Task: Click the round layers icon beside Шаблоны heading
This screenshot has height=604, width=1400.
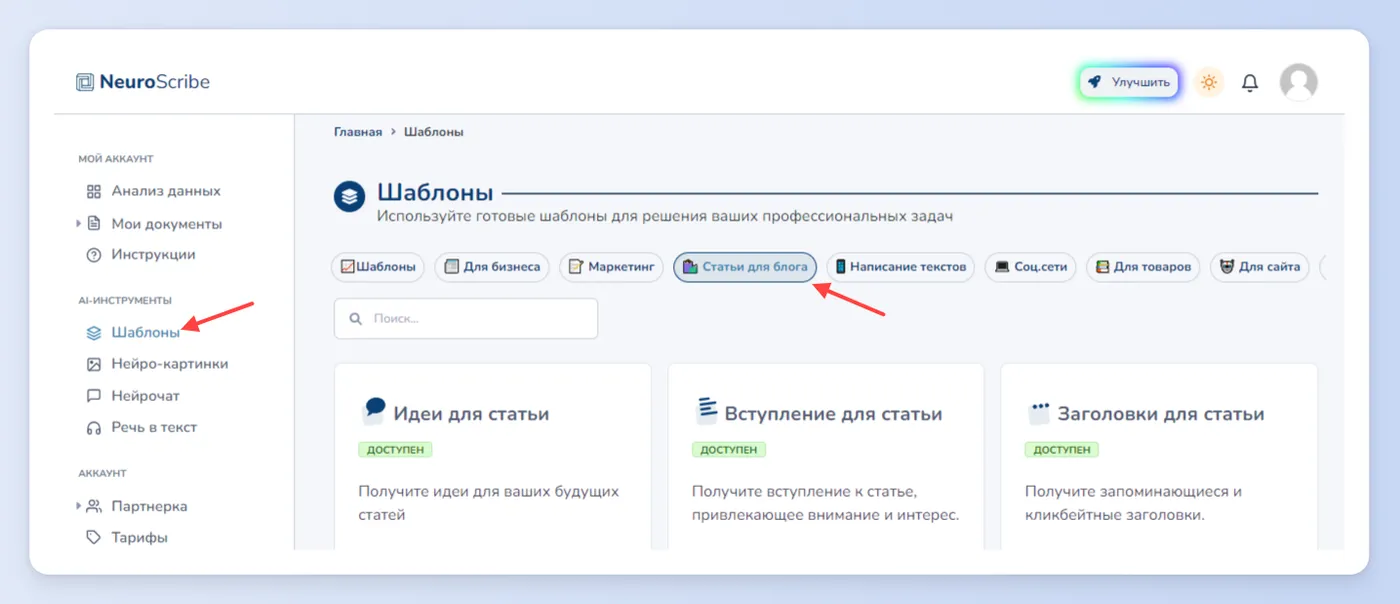Action: pyautogui.click(x=349, y=197)
